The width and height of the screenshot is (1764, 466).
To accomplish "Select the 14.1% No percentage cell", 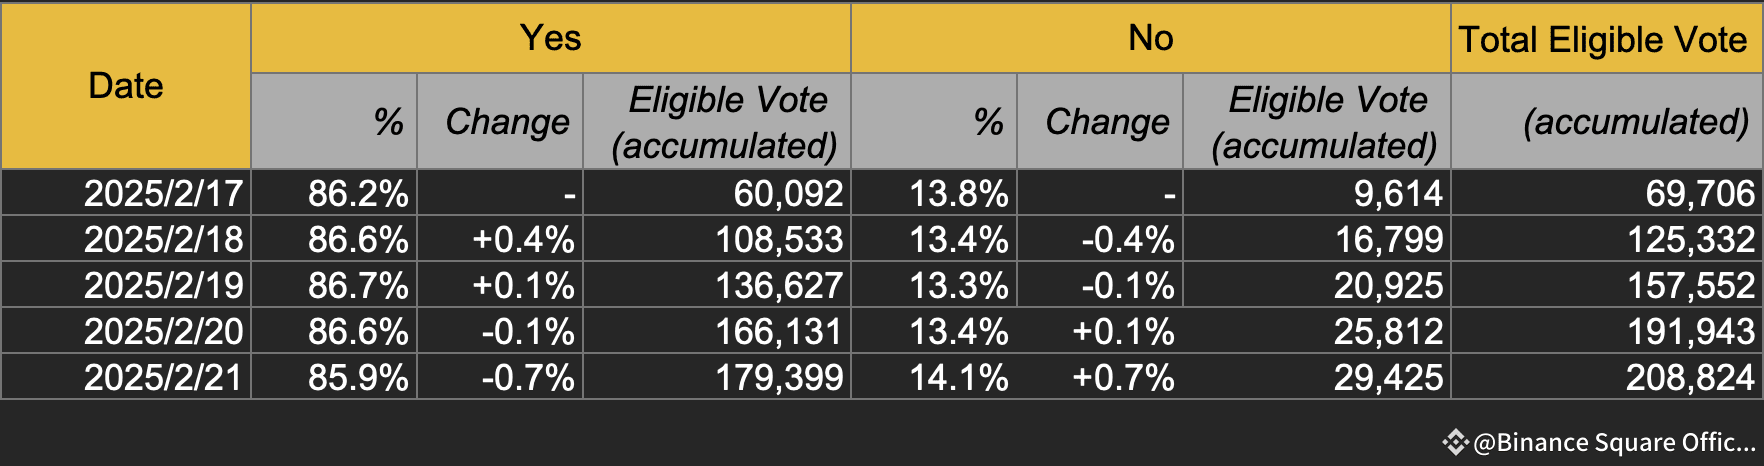I will [958, 377].
